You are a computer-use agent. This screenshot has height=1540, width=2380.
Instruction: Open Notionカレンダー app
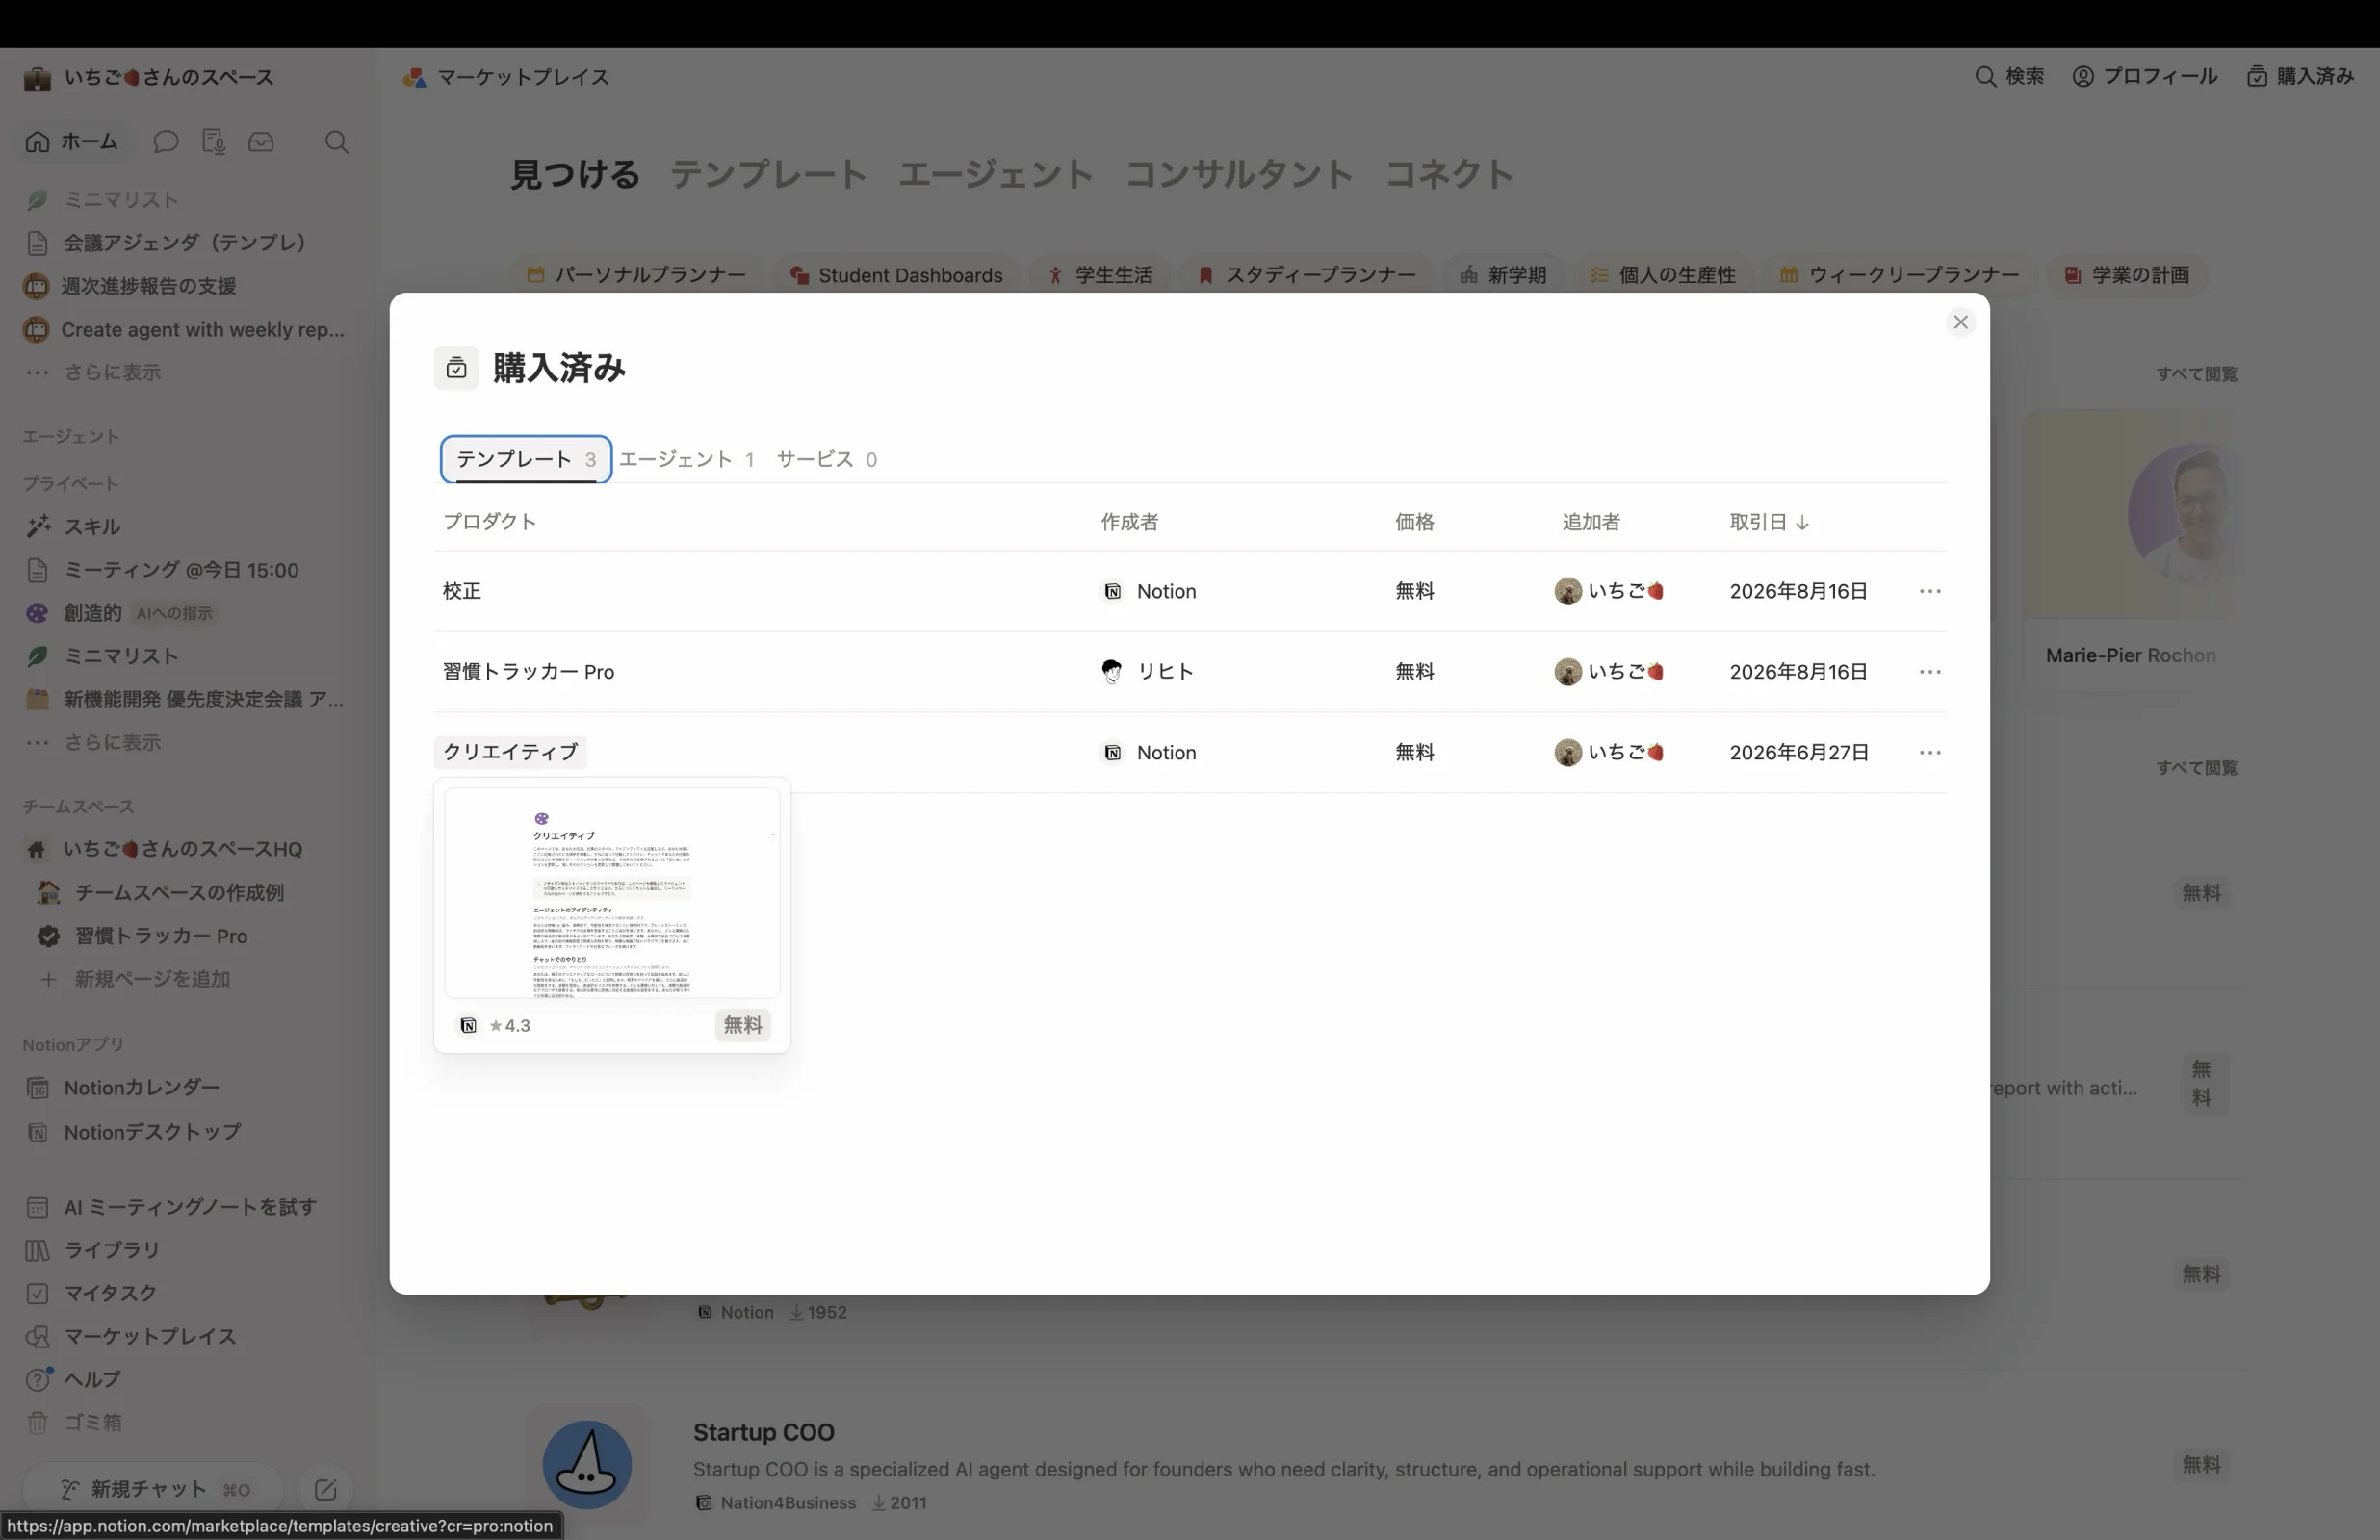click(x=188, y=1088)
